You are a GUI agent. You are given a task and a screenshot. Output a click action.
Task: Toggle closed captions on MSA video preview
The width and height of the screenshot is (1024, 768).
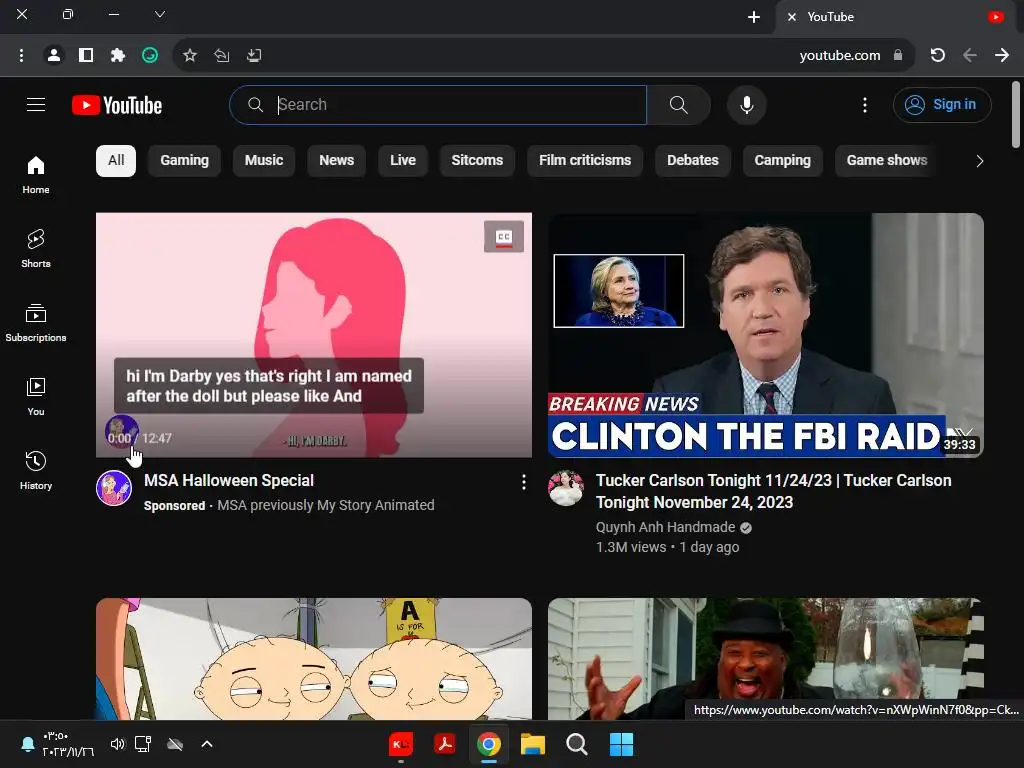click(504, 236)
